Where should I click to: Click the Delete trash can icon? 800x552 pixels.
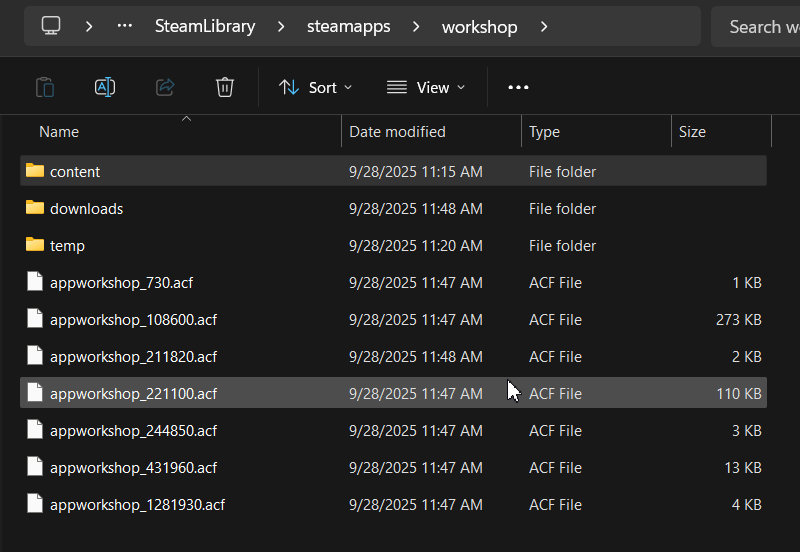225,87
